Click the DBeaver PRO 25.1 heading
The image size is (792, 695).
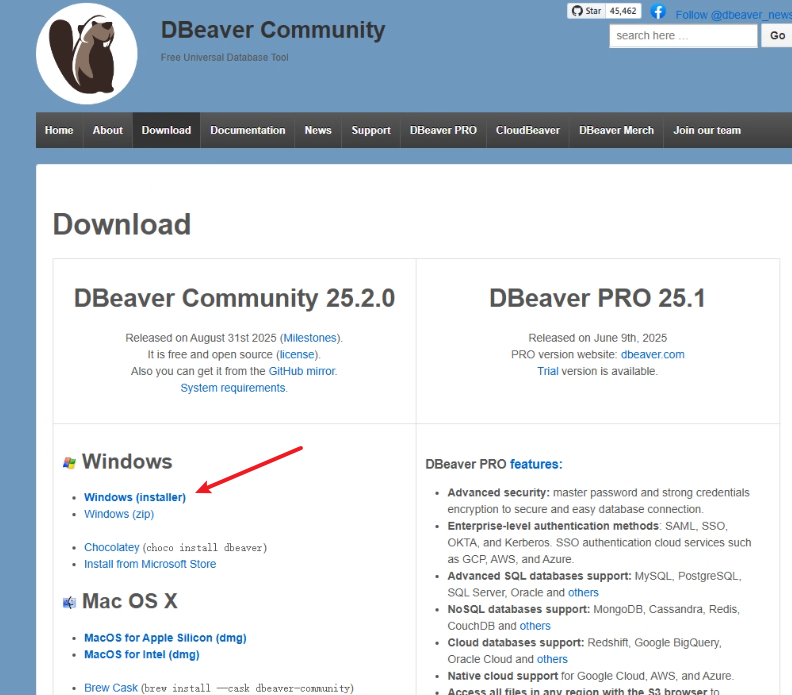(x=597, y=298)
